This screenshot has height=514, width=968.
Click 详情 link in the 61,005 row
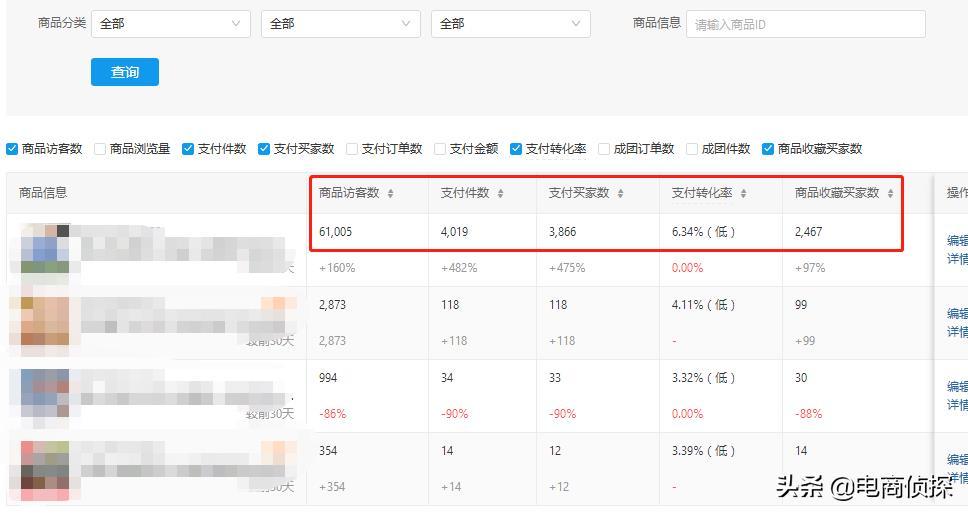pos(957,259)
